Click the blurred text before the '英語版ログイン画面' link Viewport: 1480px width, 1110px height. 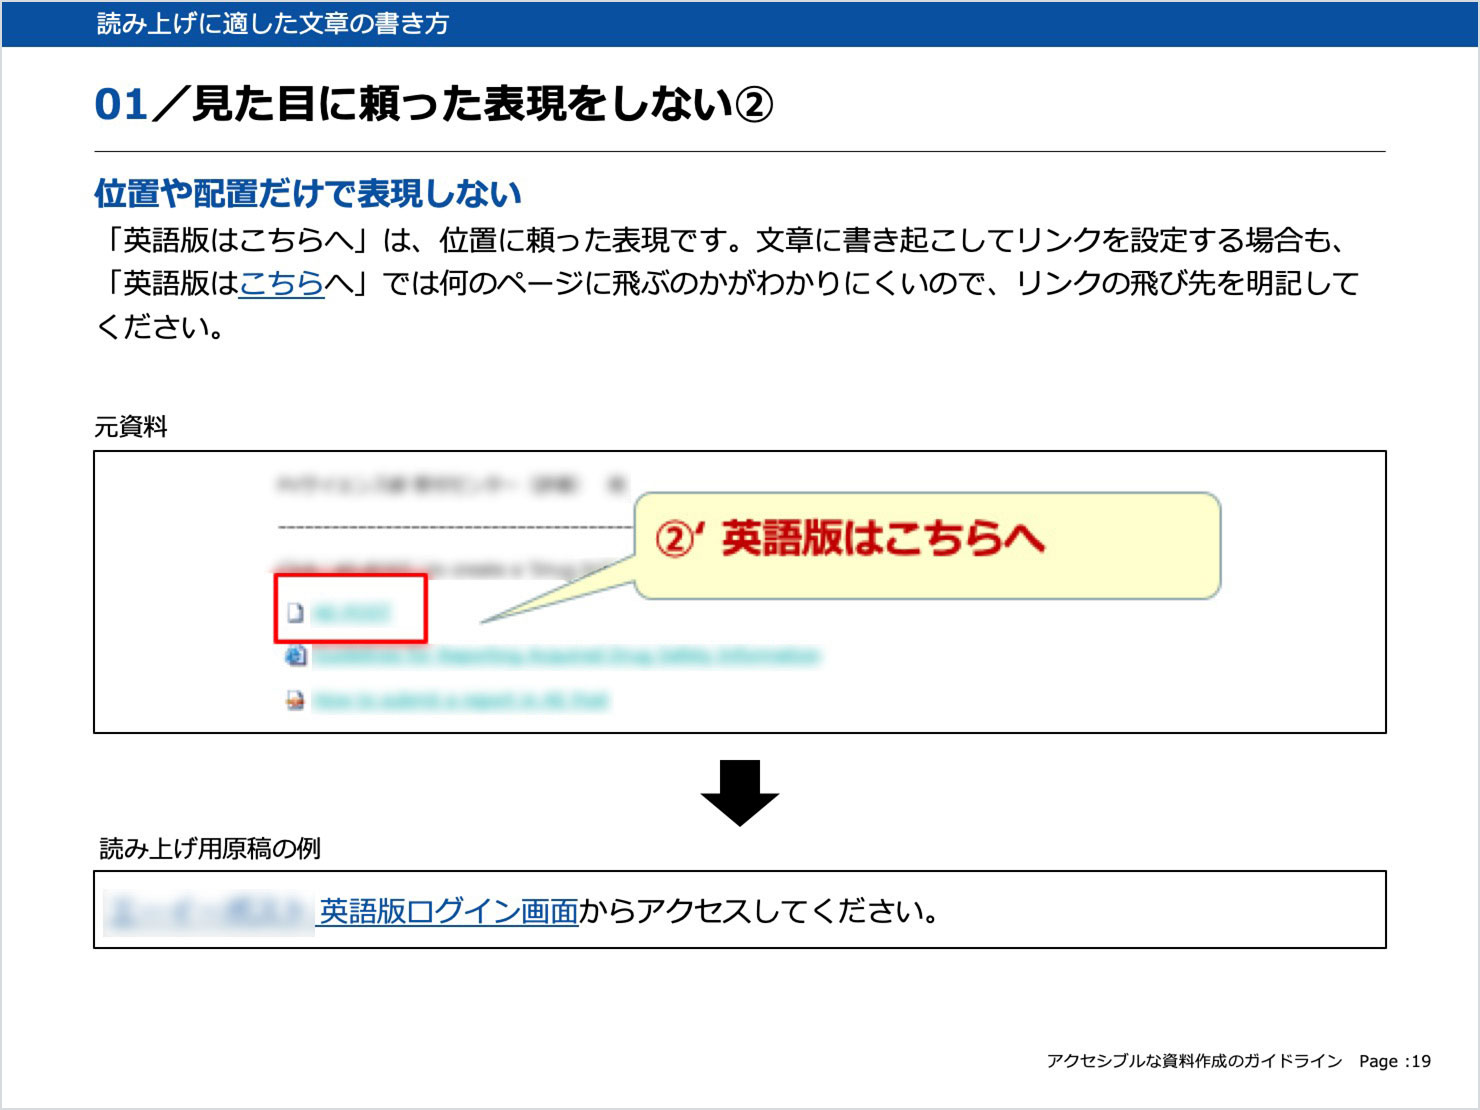pyautogui.click(x=208, y=911)
